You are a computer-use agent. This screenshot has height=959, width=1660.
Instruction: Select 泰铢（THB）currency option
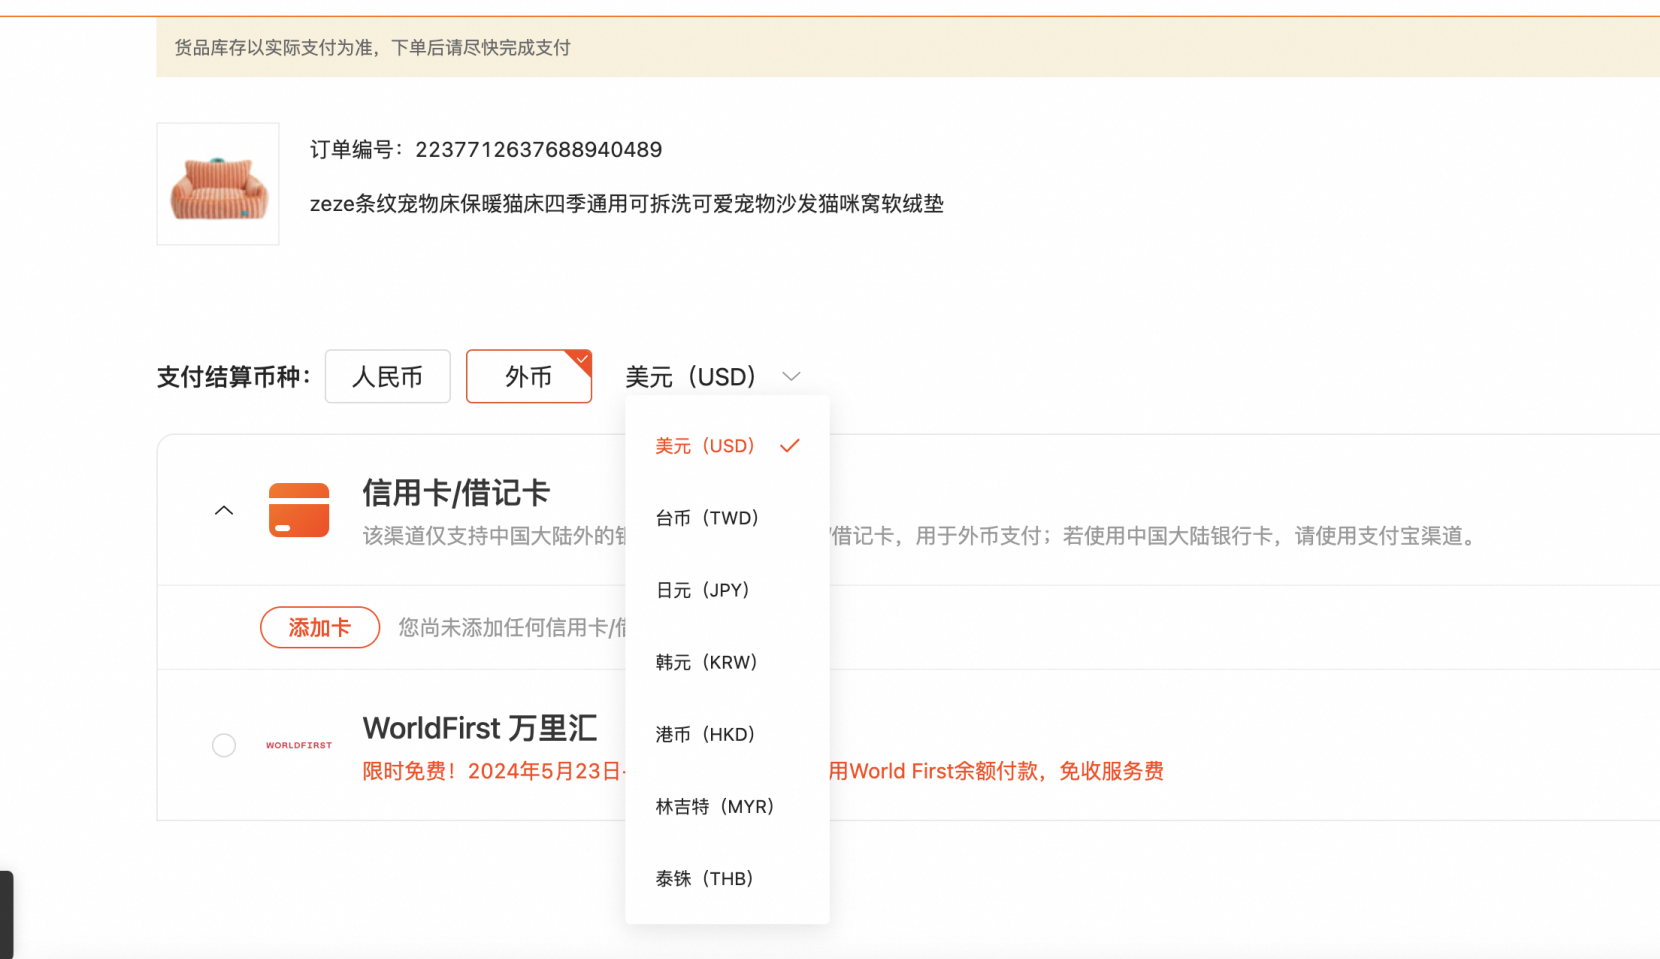click(705, 877)
